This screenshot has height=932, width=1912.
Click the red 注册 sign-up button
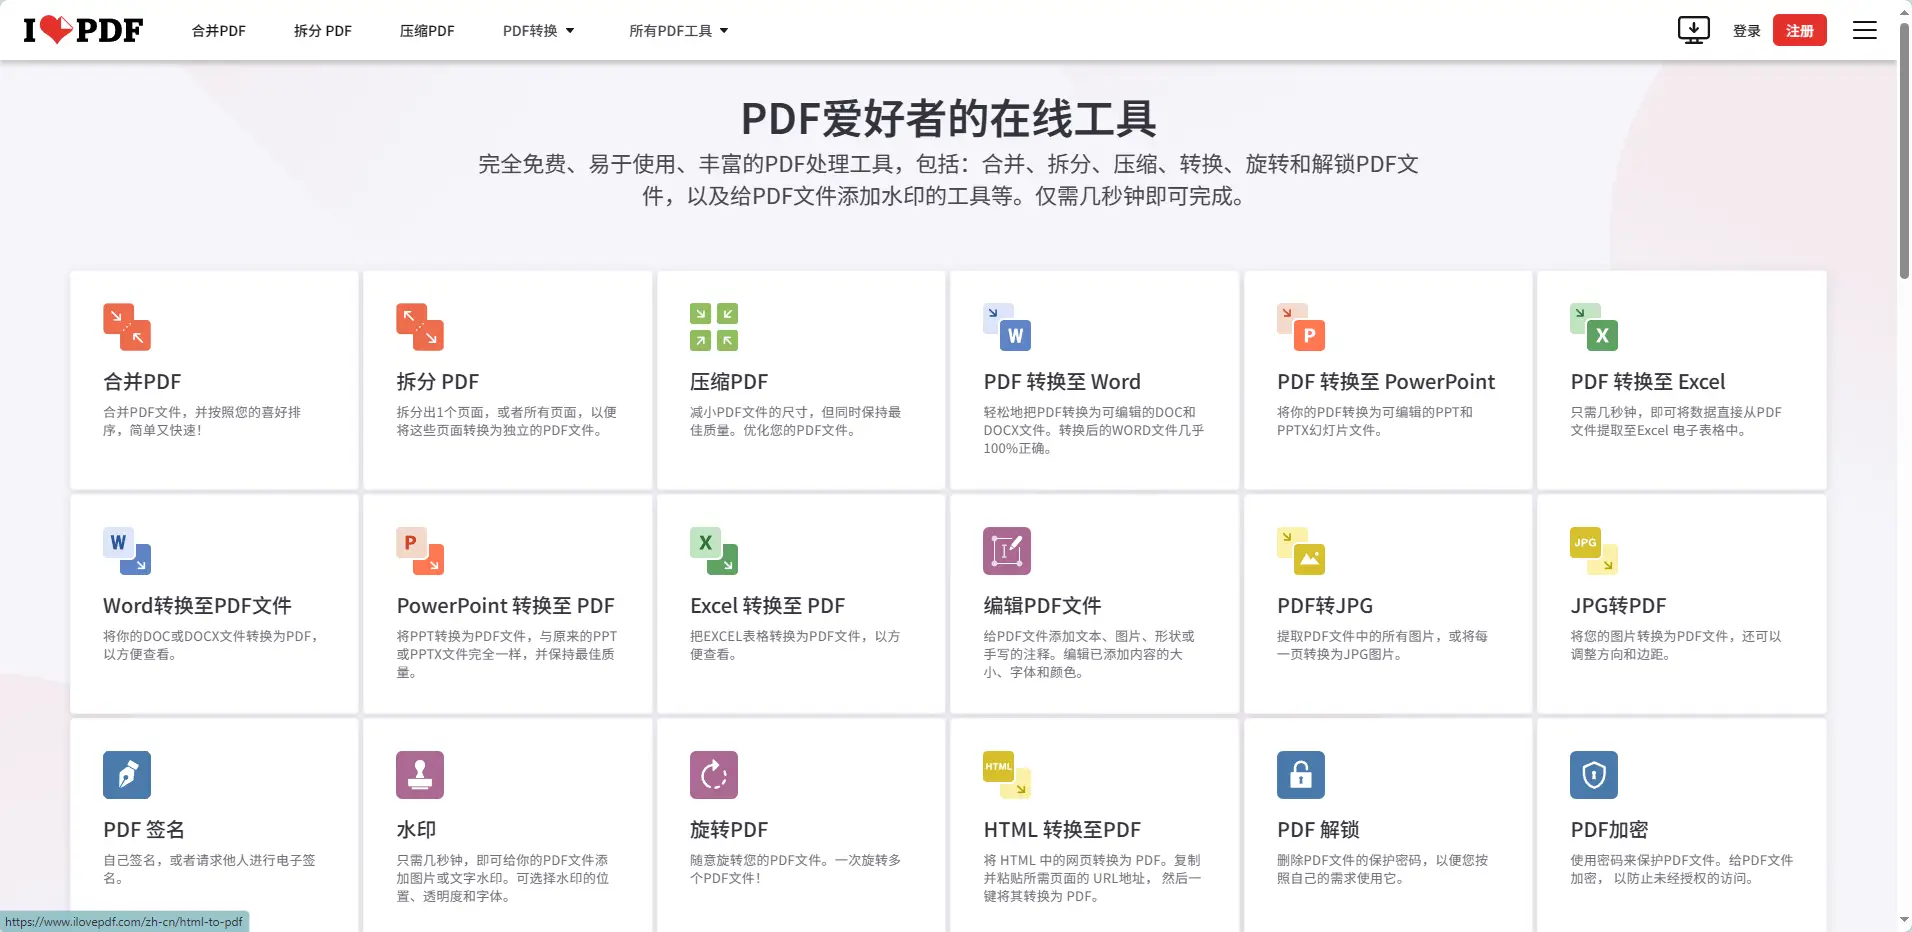[1800, 31]
